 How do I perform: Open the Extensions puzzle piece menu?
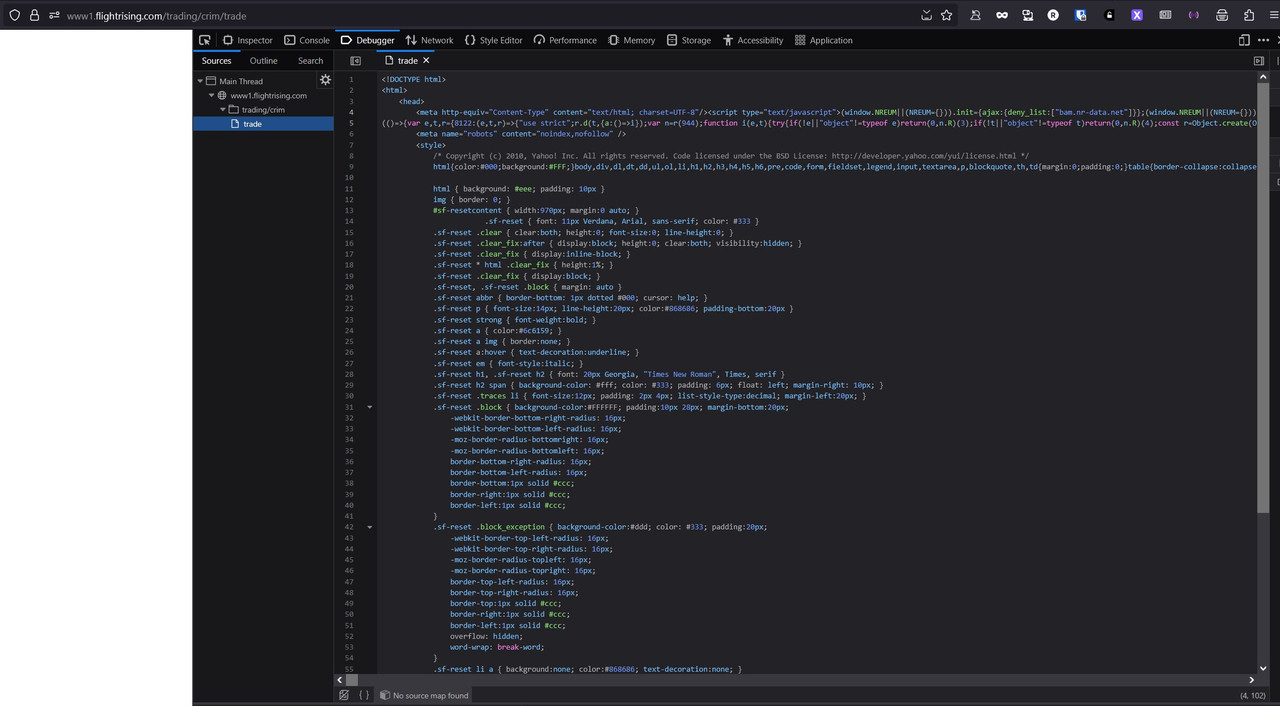(1249, 16)
